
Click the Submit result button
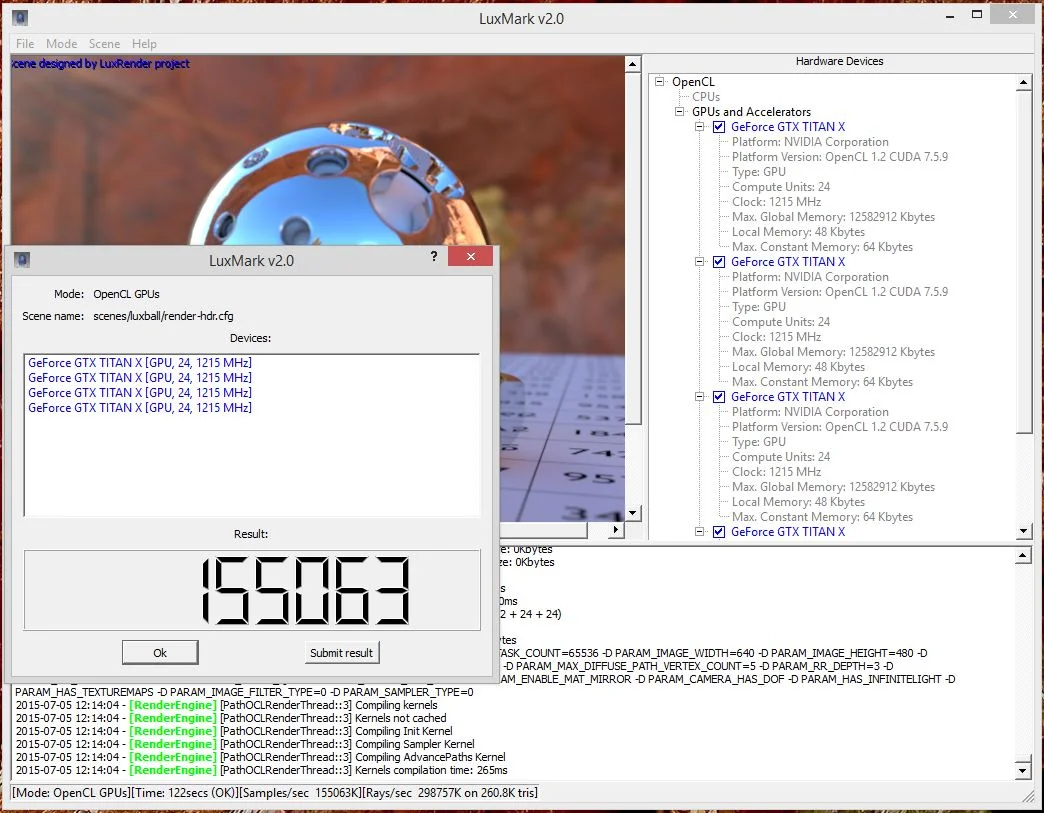click(x=342, y=653)
